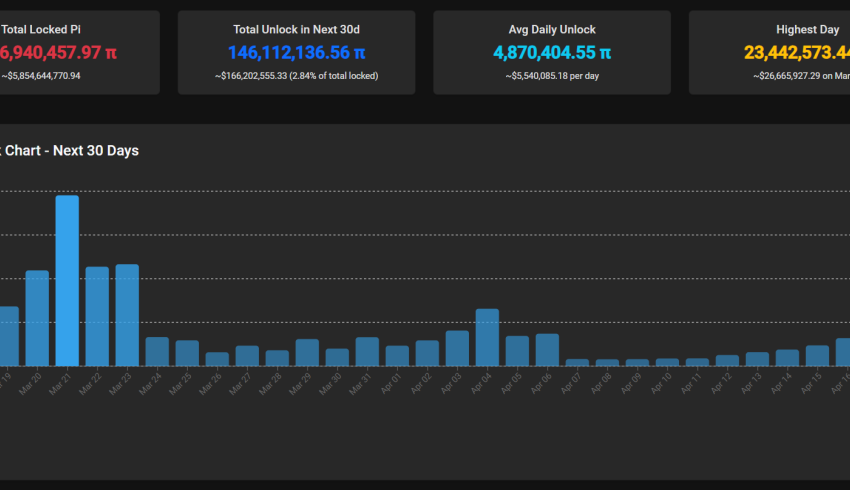The width and height of the screenshot is (850, 490).
Task: Select the Mar 25 bar
Action: tap(187, 353)
